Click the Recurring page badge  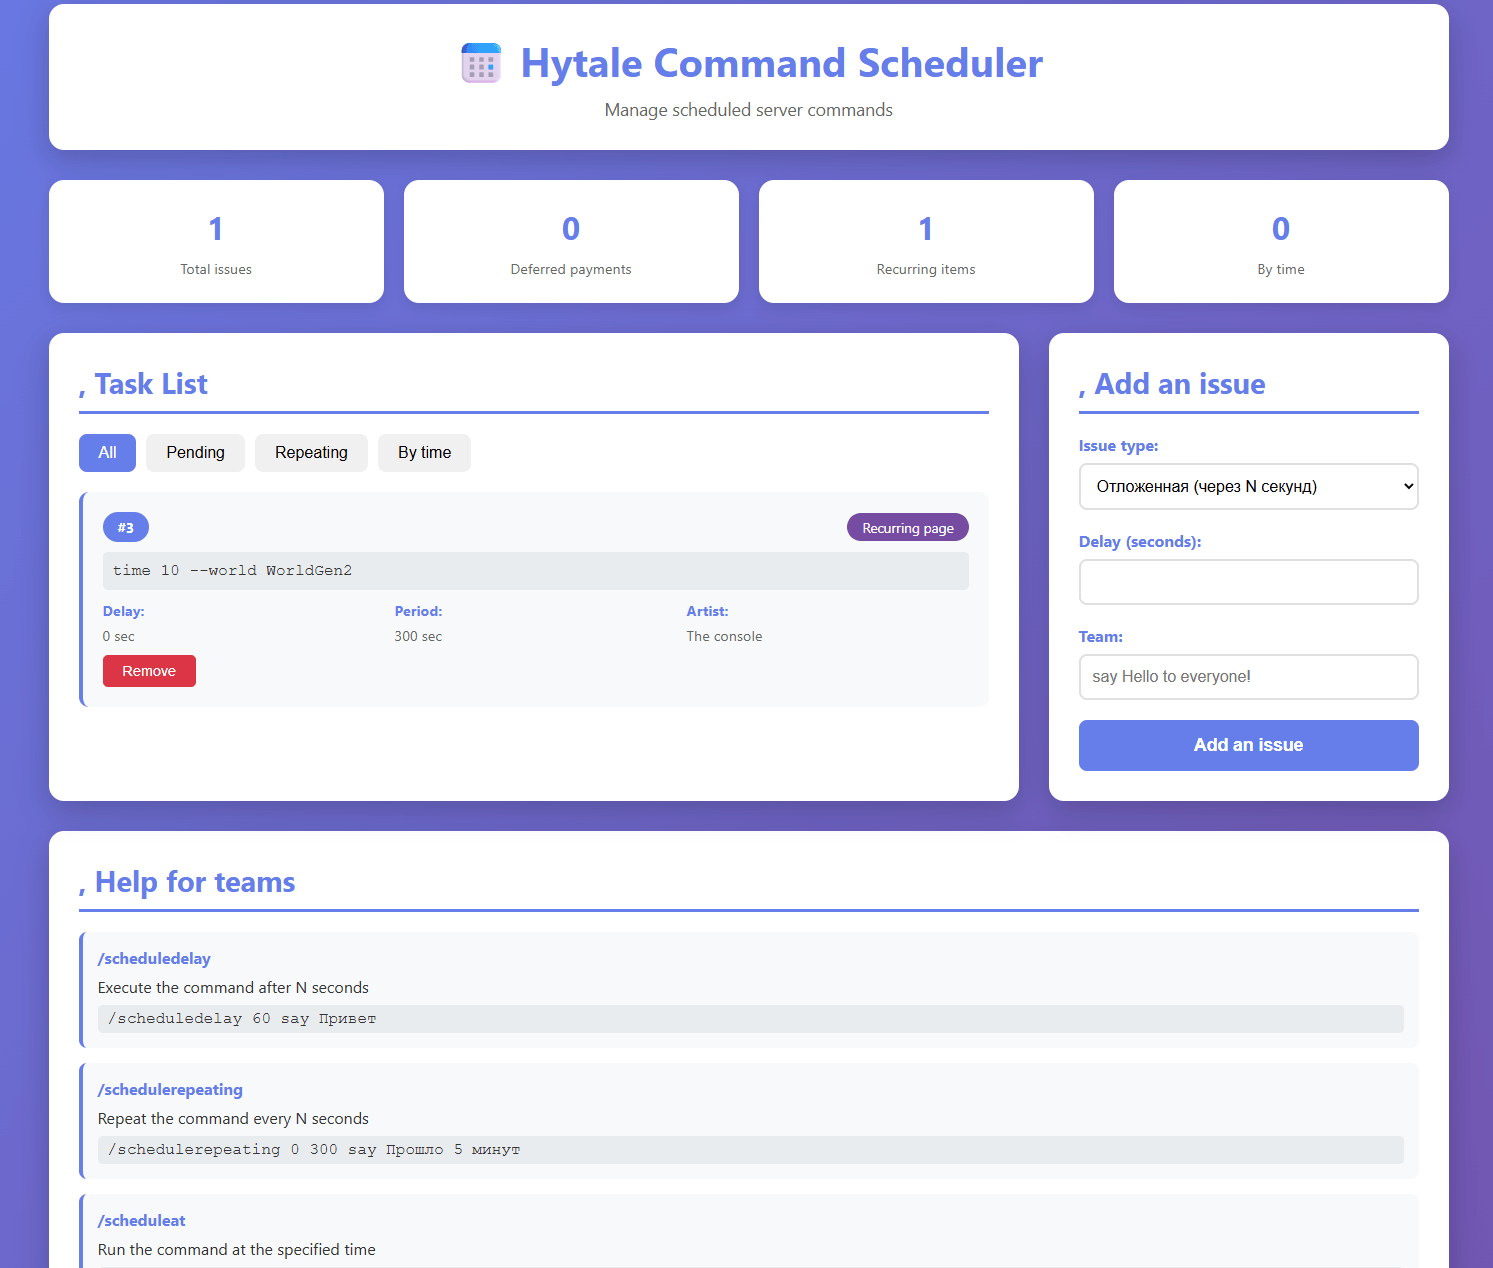907,528
